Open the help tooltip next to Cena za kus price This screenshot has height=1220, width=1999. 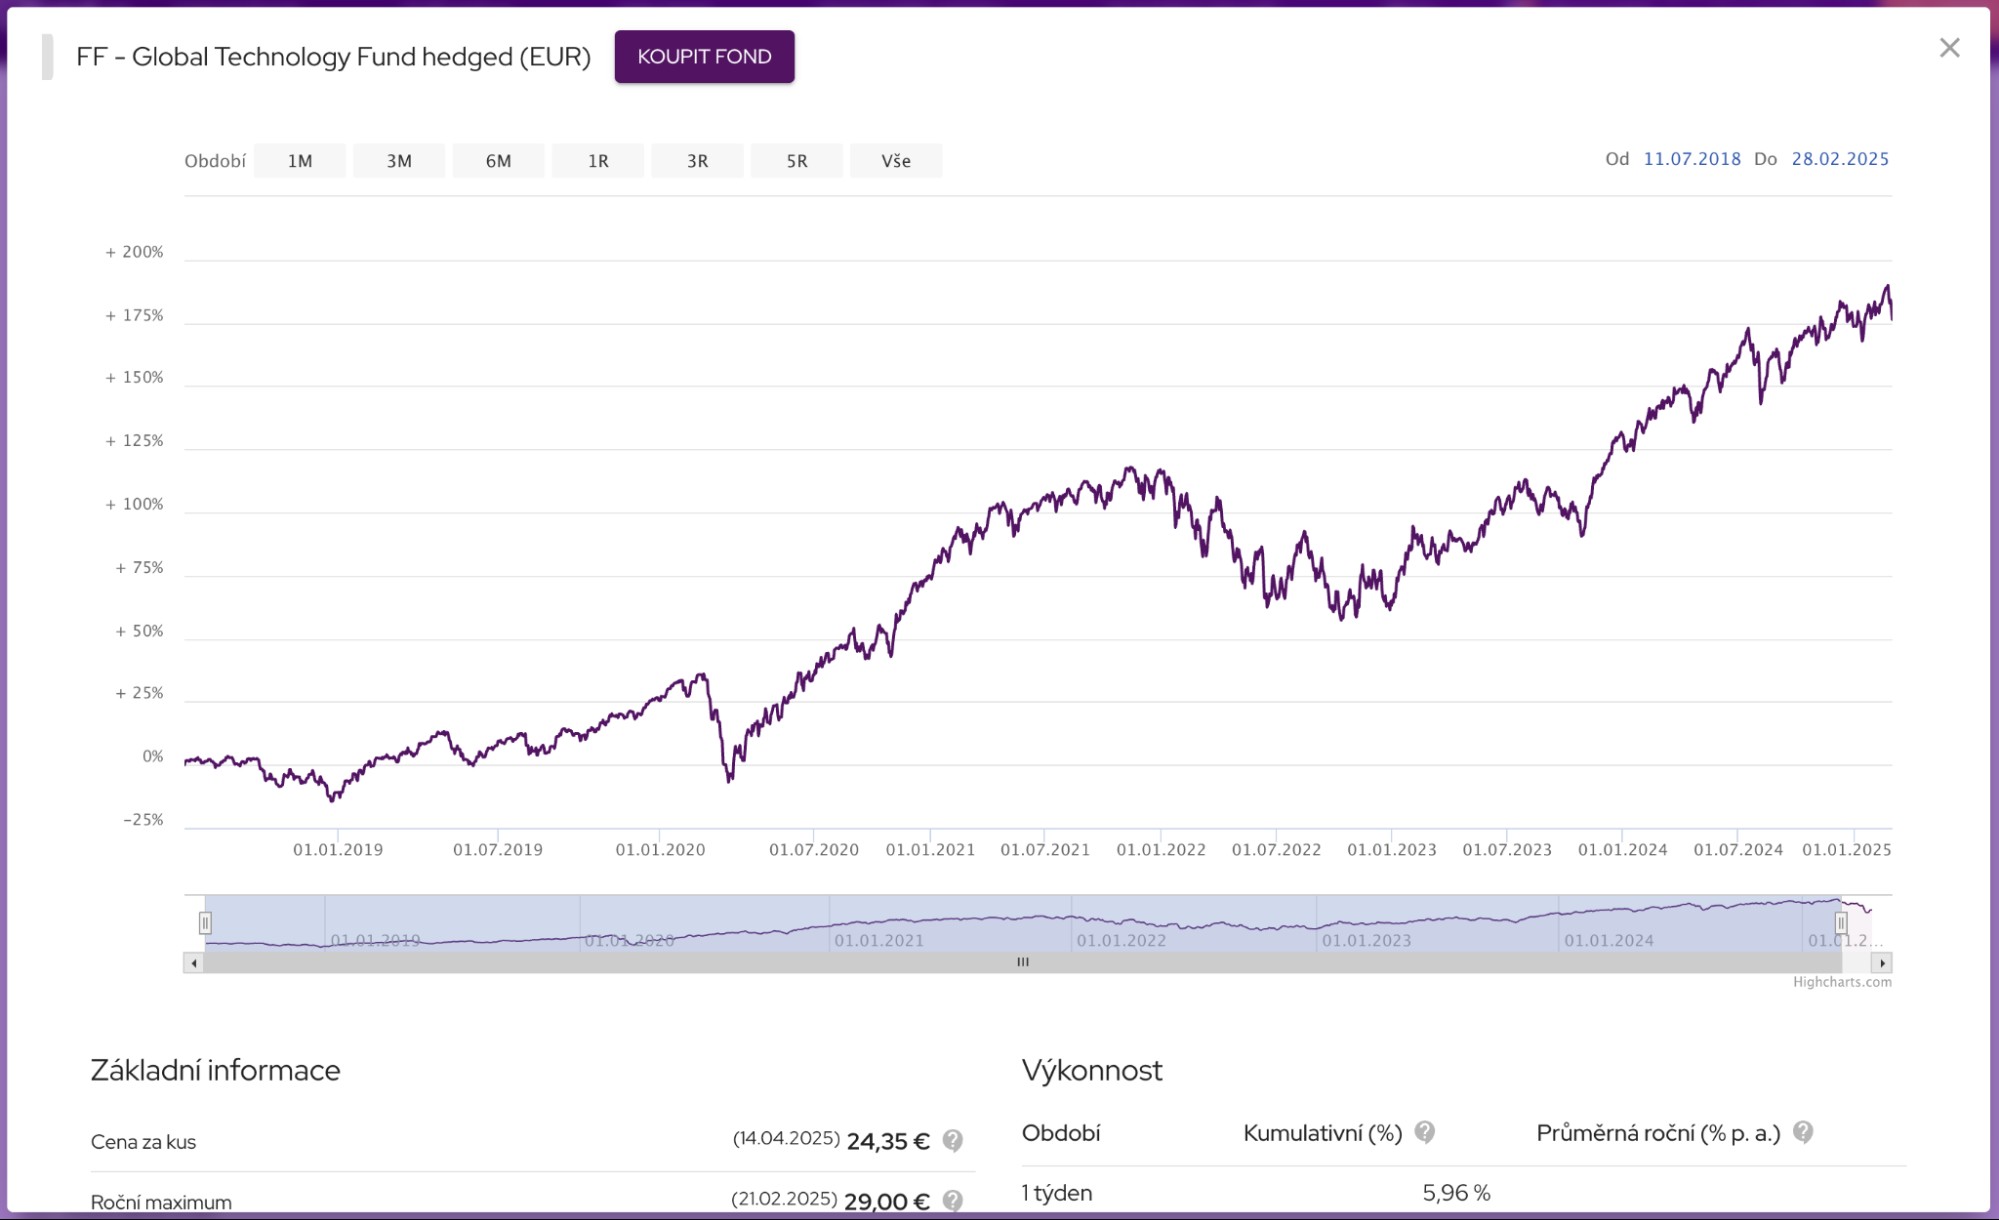[x=952, y=1139]
